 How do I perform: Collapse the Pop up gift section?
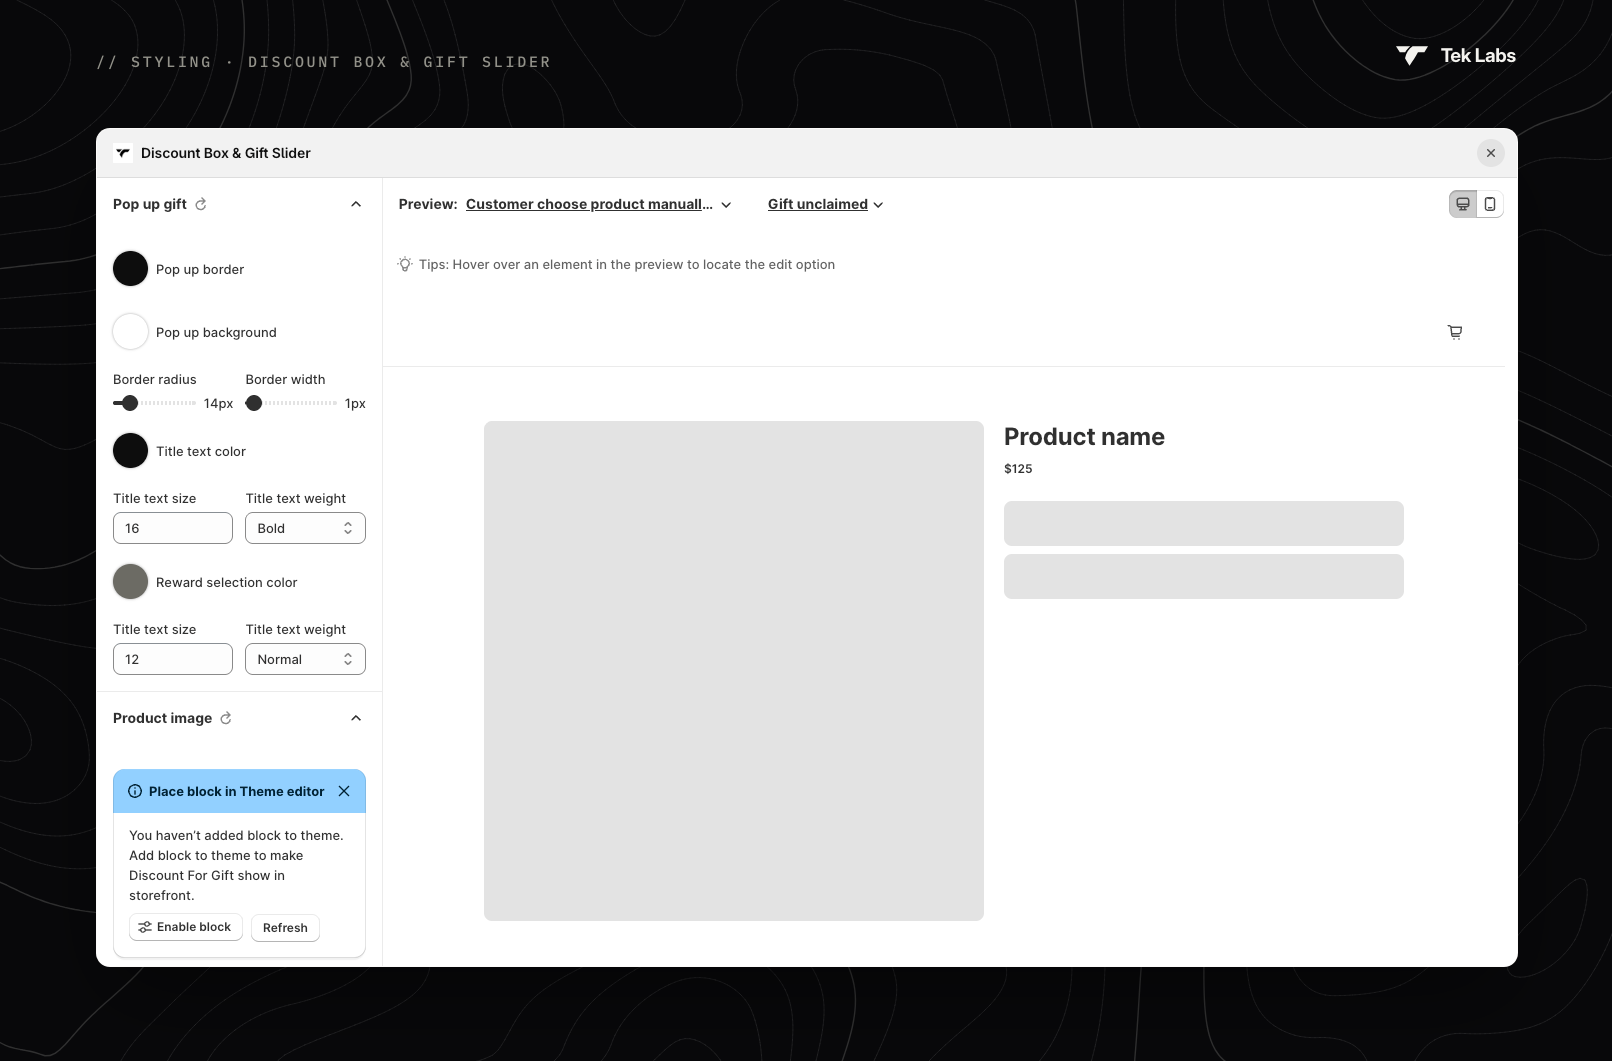click(x=356, y=204)
